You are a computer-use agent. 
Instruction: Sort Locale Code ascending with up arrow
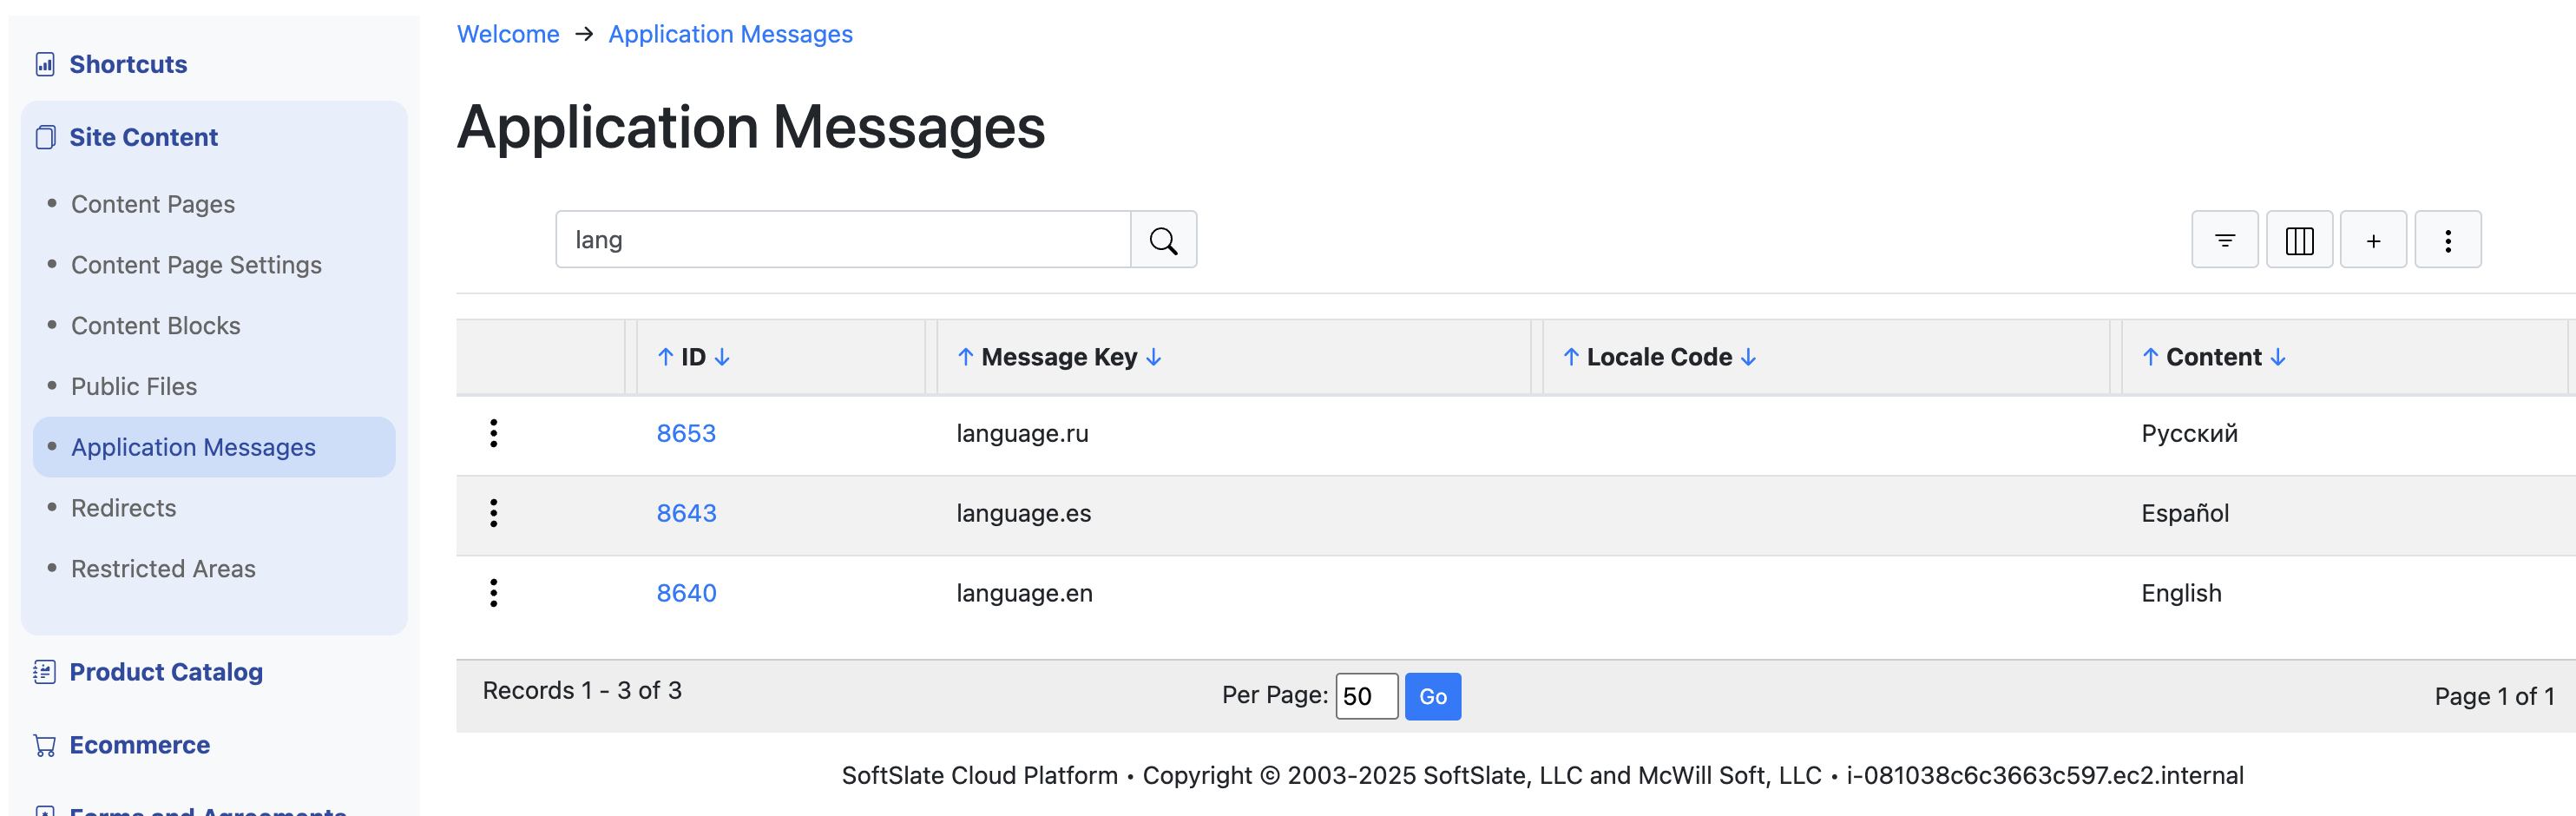pyautogui.click(x=1571, y=357)
